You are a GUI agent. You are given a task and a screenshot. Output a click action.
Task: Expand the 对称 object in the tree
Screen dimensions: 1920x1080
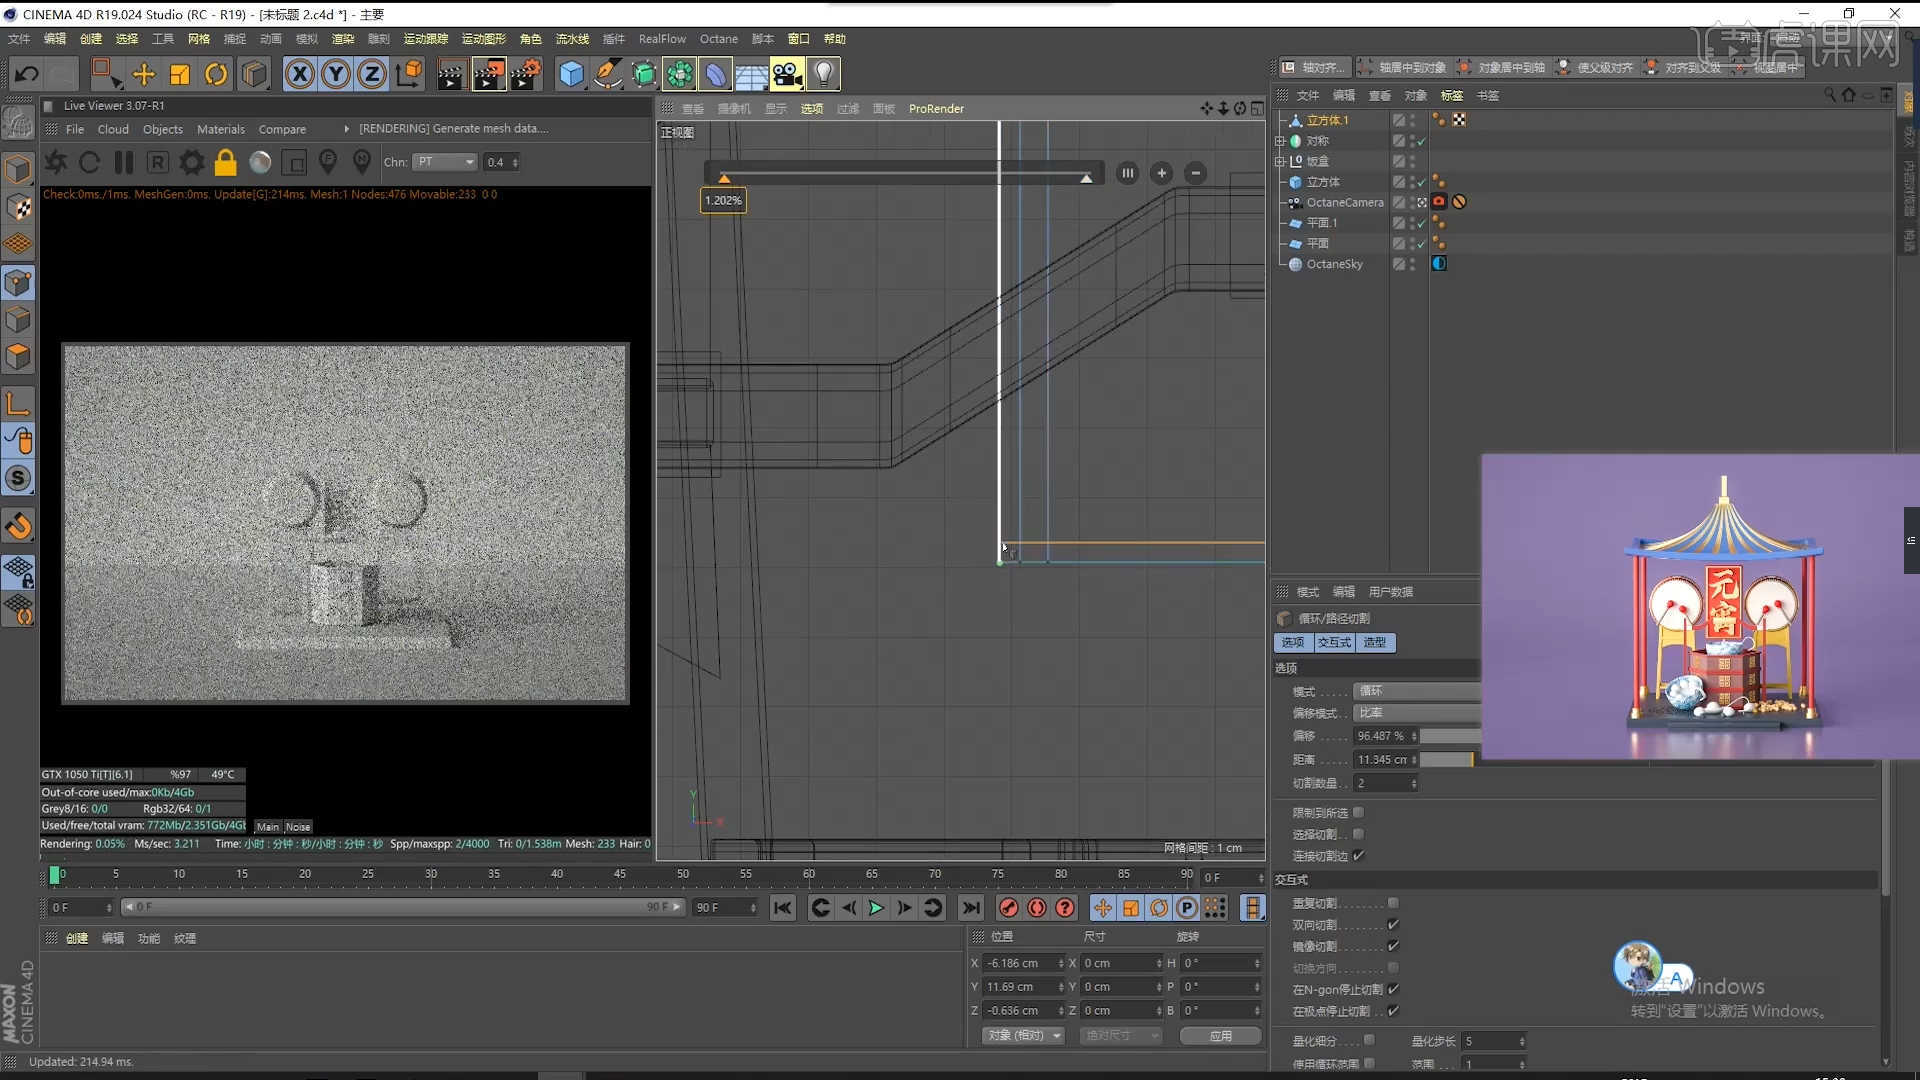[x=1280, y=141]
